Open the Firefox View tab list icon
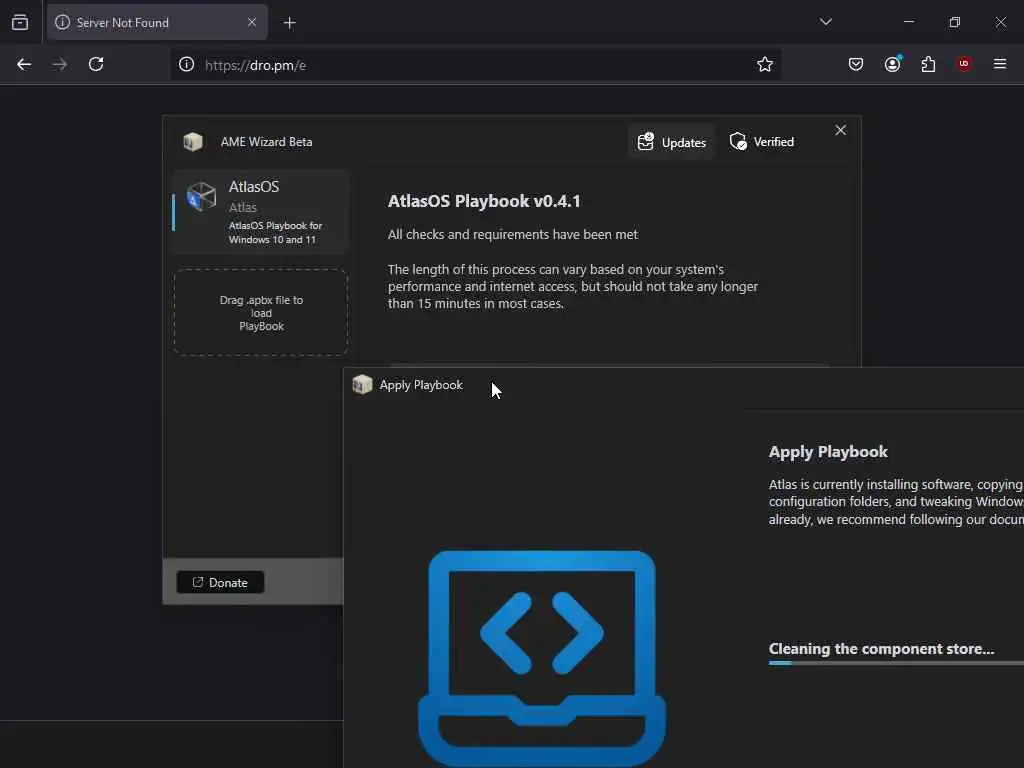Screen dimensions: 1024x768 [20, 22]
